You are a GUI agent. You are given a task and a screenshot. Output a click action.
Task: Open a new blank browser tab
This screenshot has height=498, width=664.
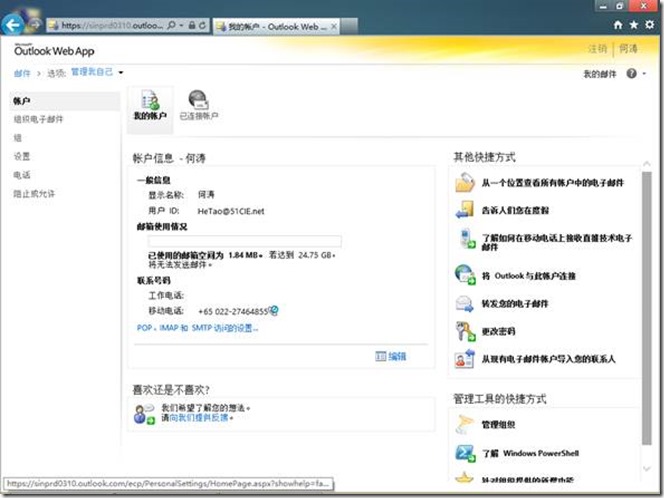pyautogui.click(x=349, y=26)
